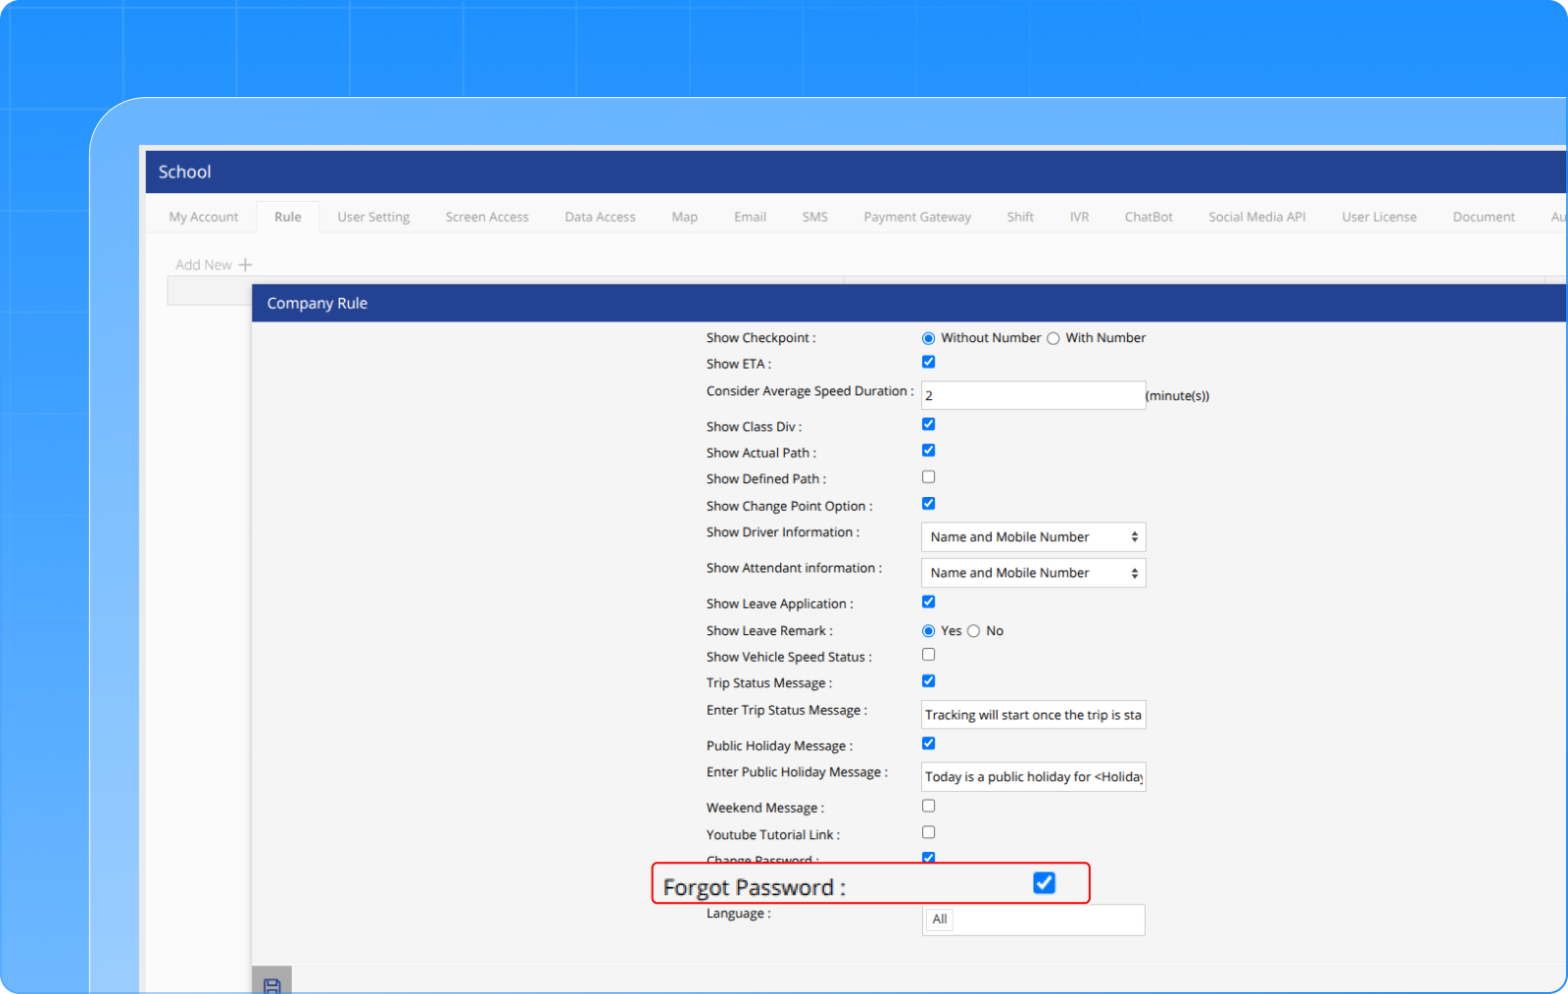Click the Enter Trip Status Message field

1032,715
